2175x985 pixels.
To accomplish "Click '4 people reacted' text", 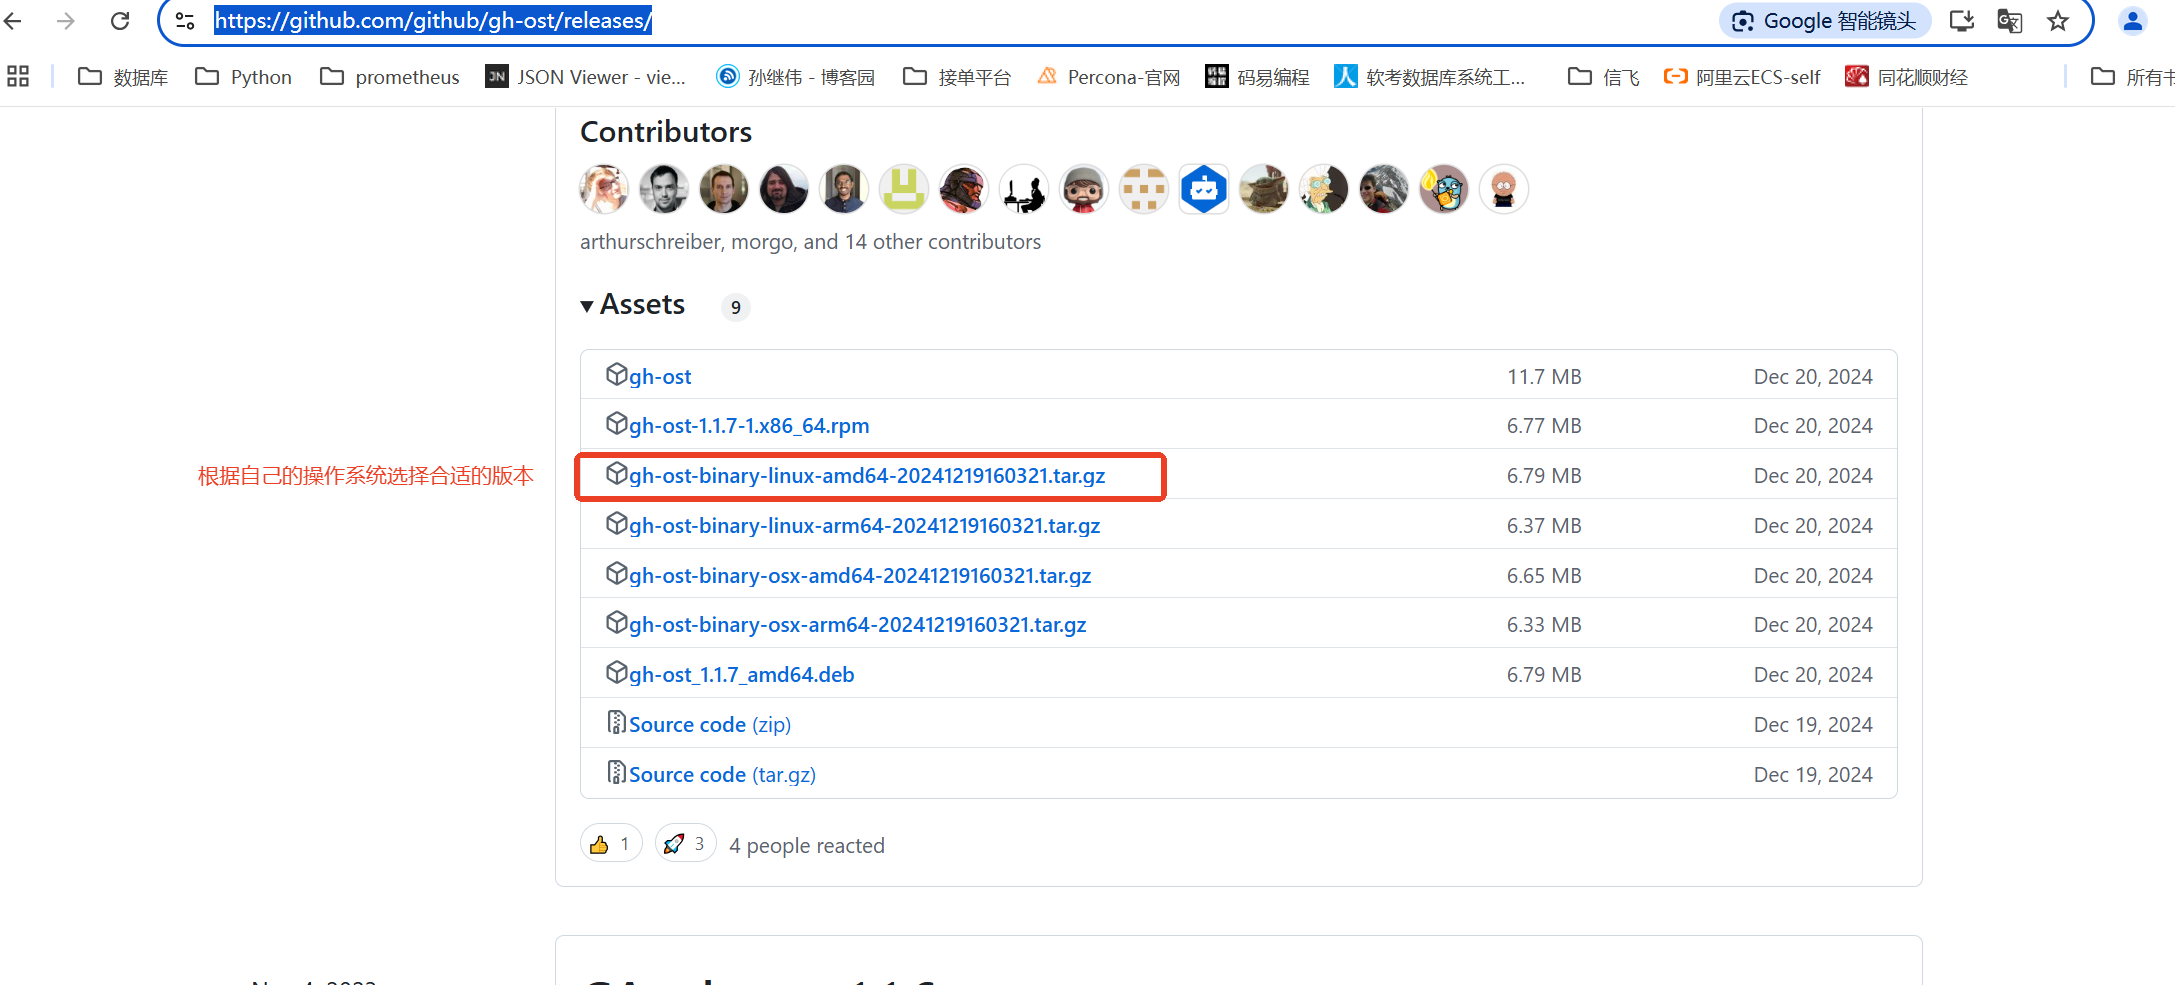I will [807, 846].
